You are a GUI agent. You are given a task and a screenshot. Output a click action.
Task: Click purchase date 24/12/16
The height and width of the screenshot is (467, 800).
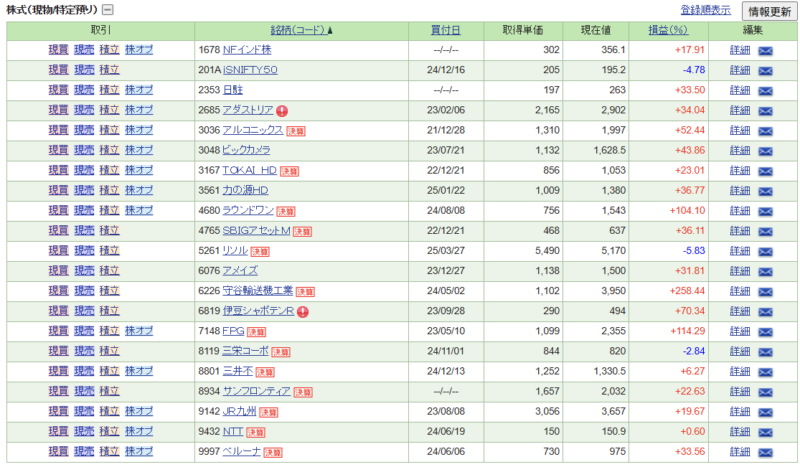pos(445,69)
